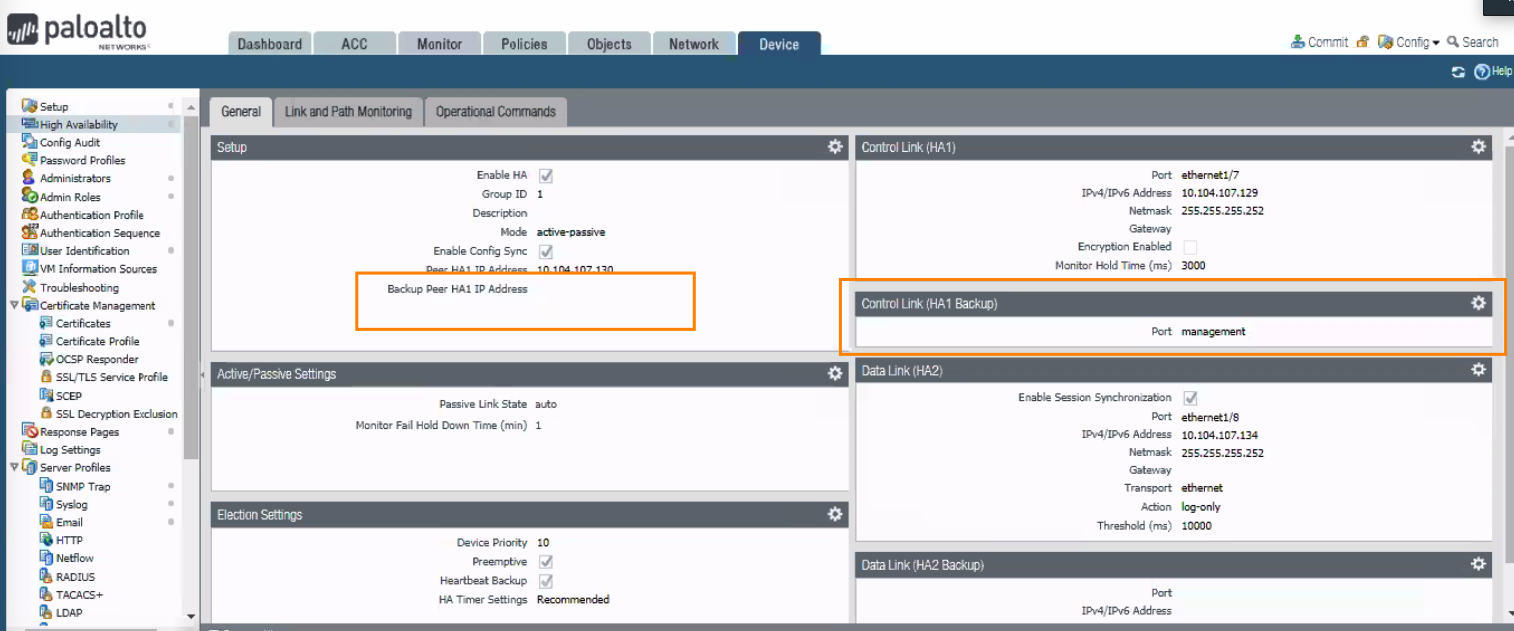Open the Link and Path Monitoring tab
The height and width of the screenshot is (631, 1514).
[x=348, y=112]
